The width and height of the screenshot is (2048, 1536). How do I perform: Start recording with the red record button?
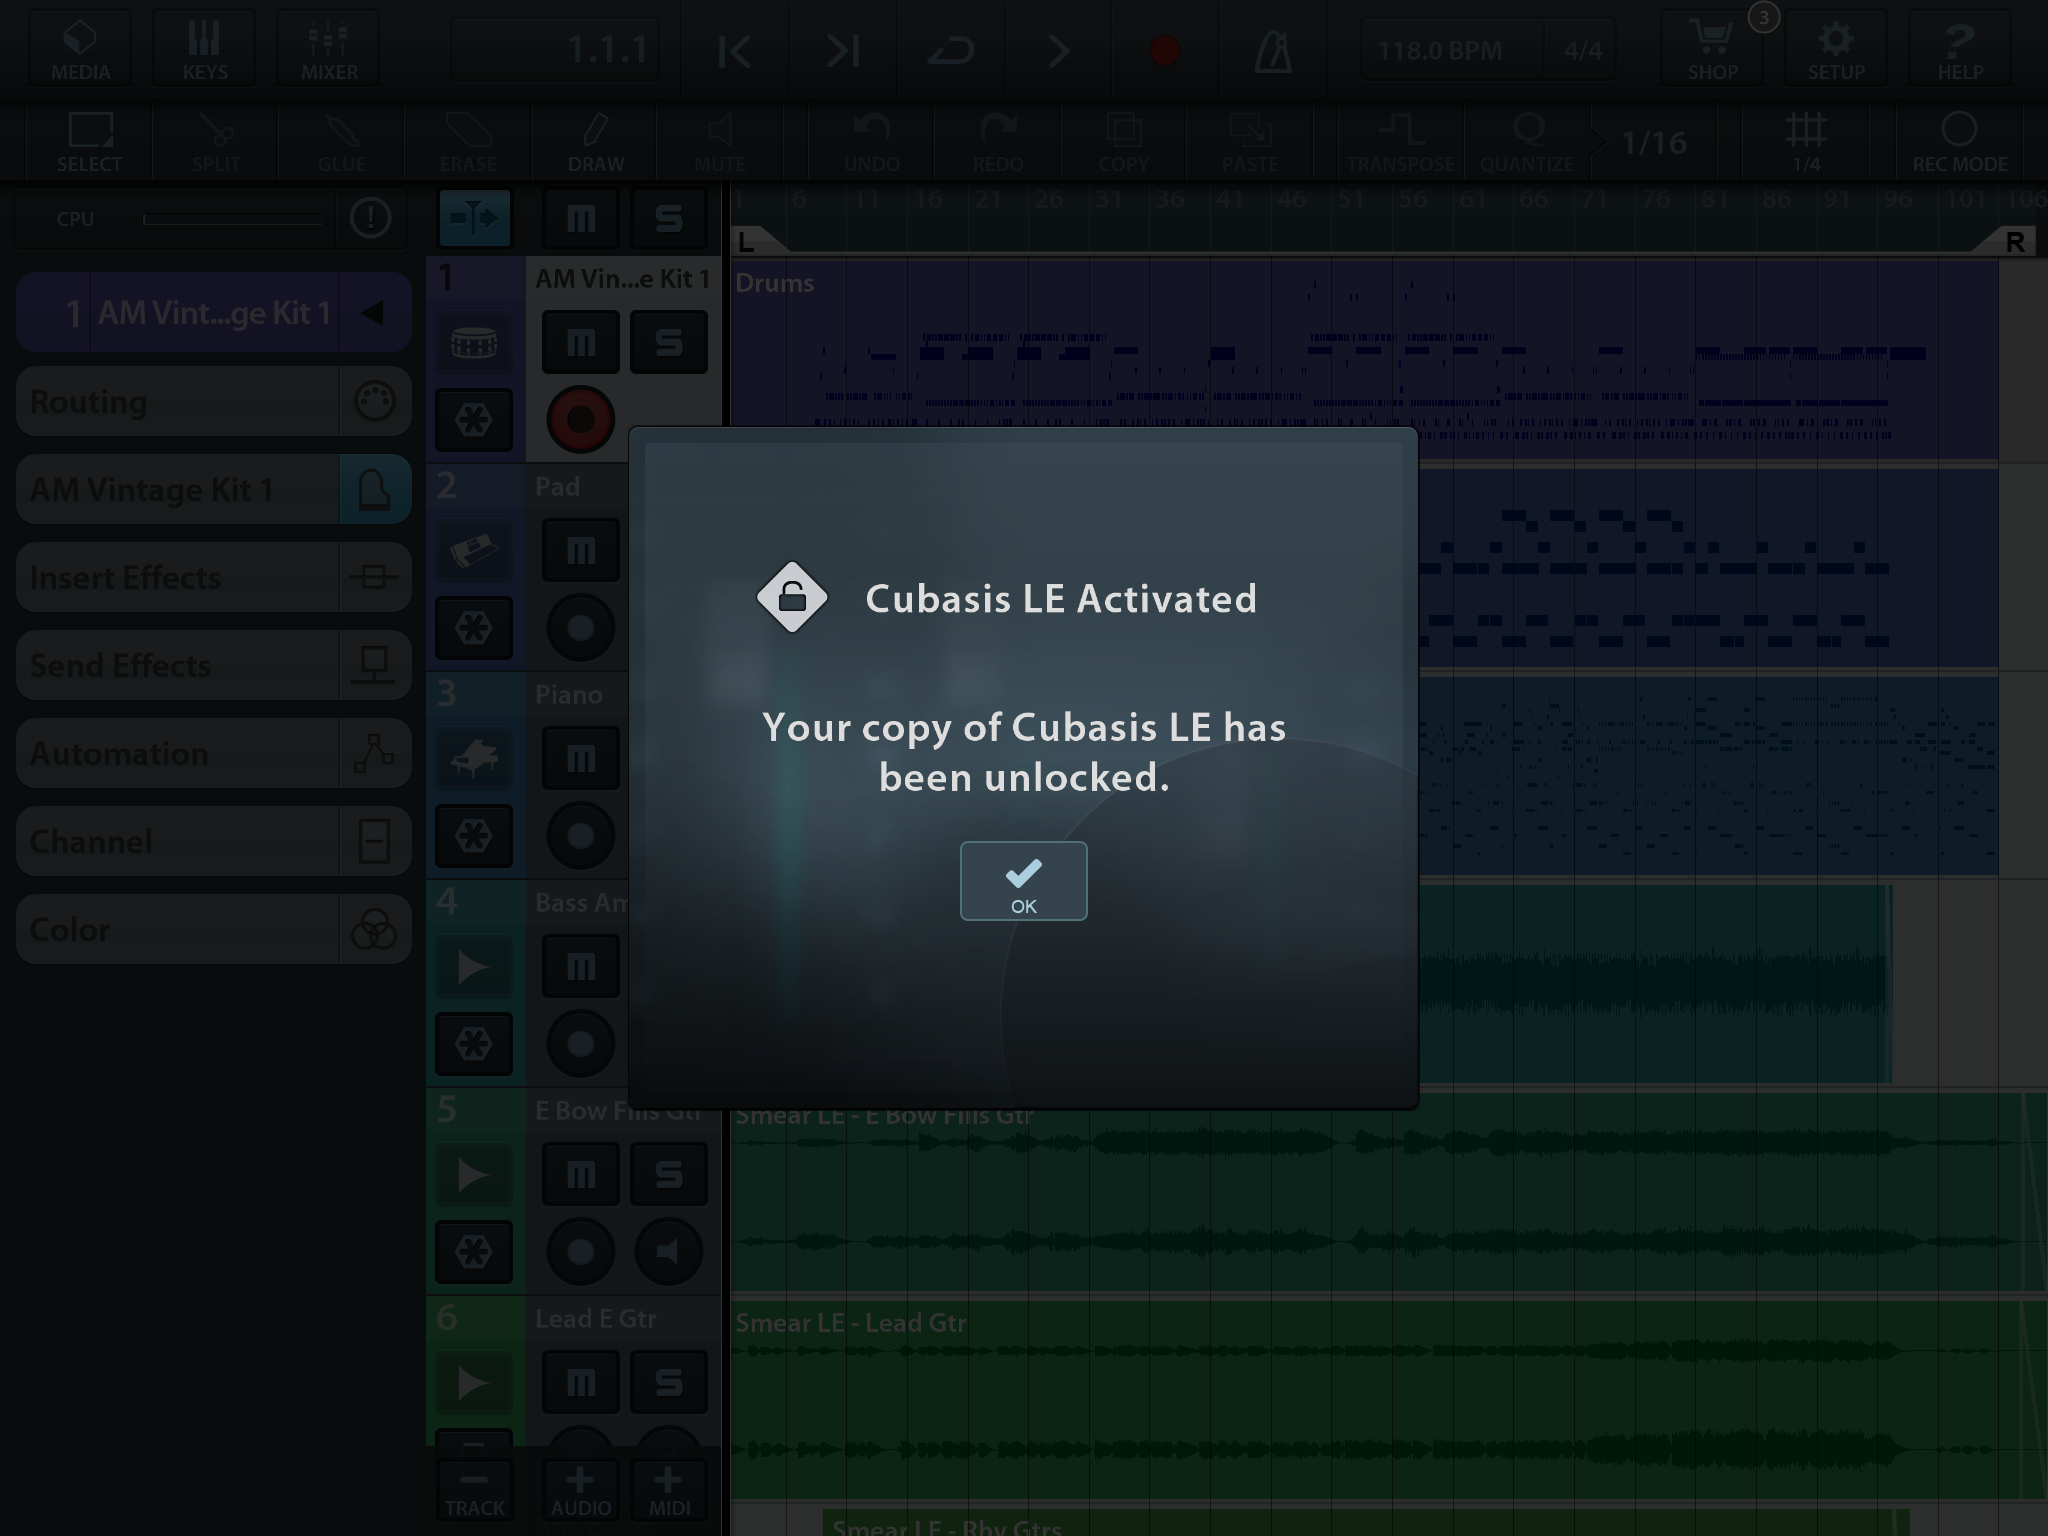[x=1165, y=50]
